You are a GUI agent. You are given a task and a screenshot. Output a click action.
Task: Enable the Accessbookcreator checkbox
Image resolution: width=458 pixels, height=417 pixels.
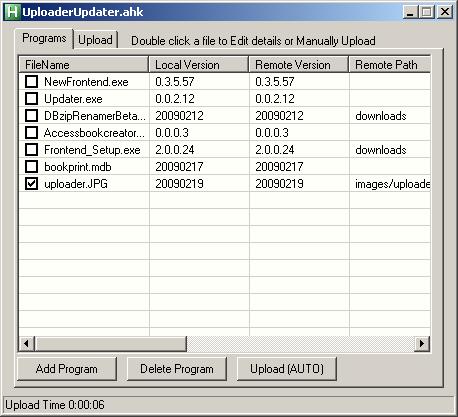31,132
